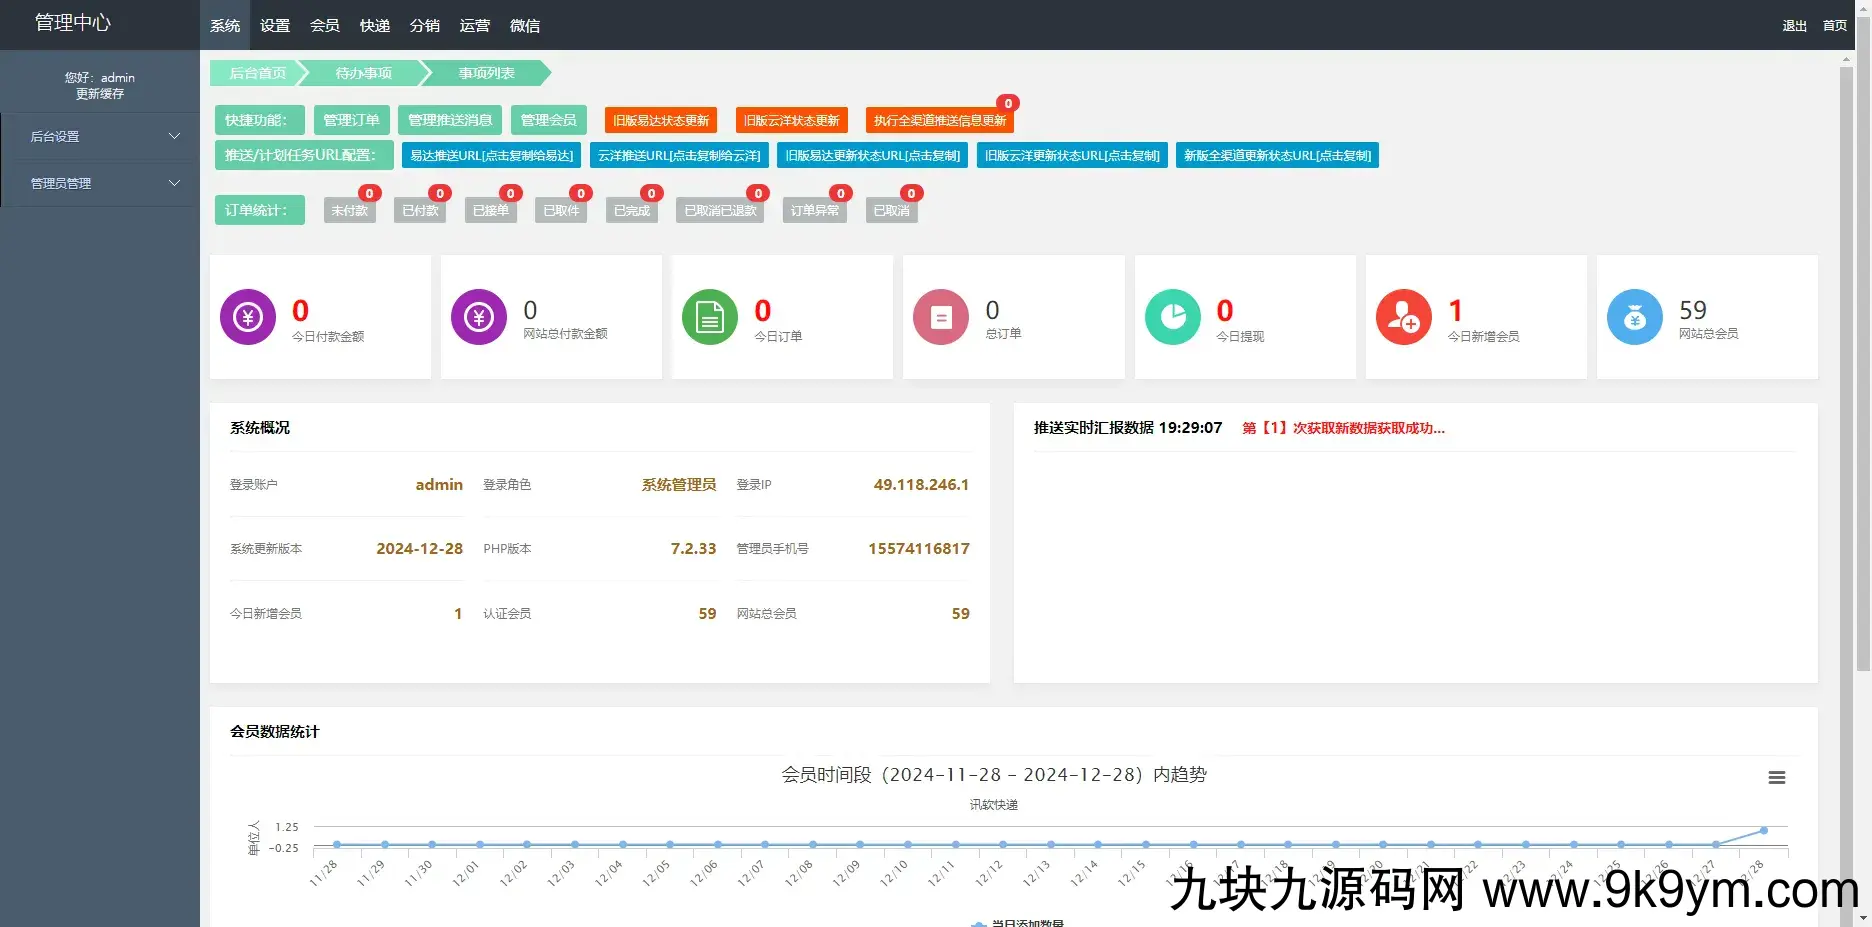Viewport: 1872px width, 927px height.
Task: Click the blue money bag 网站总会员 icon
Action: tap(1635, 317)
